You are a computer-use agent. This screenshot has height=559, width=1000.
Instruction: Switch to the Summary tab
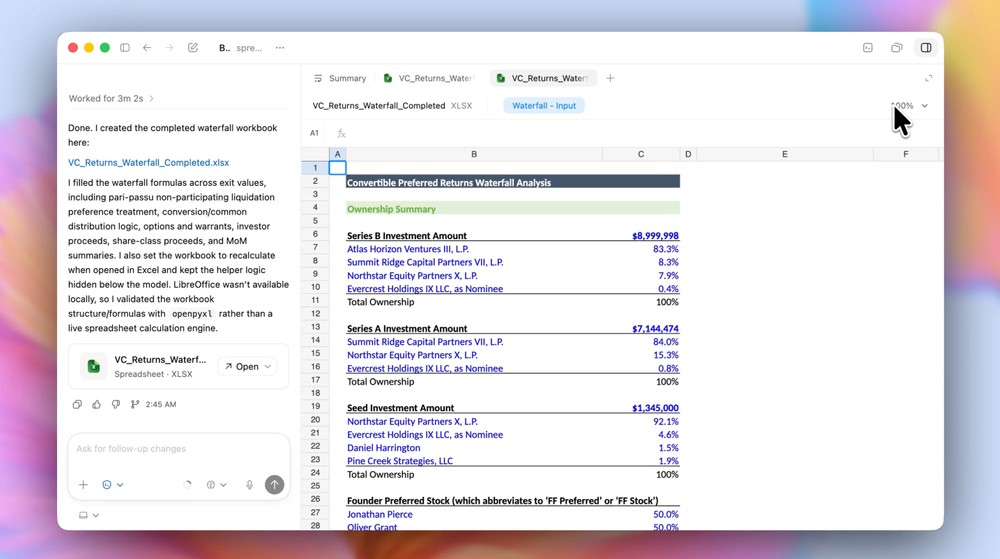point(340,78)
